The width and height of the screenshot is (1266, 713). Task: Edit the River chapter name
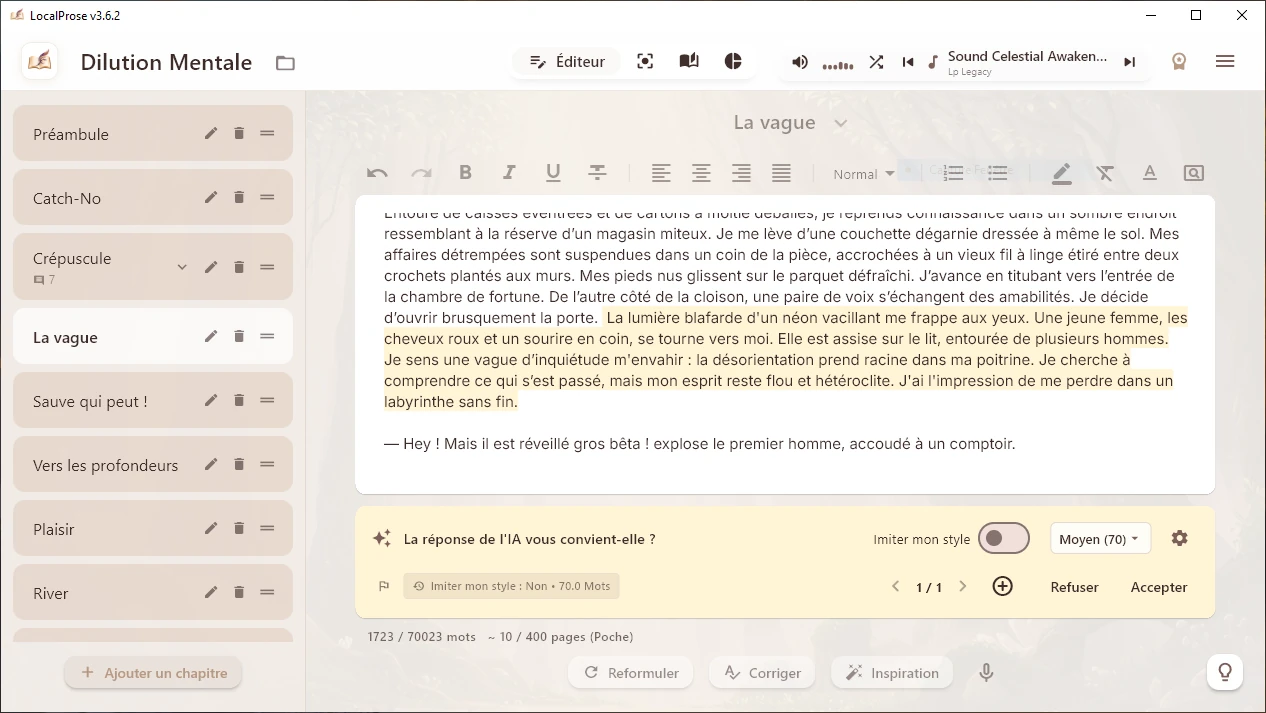(211, 592)
